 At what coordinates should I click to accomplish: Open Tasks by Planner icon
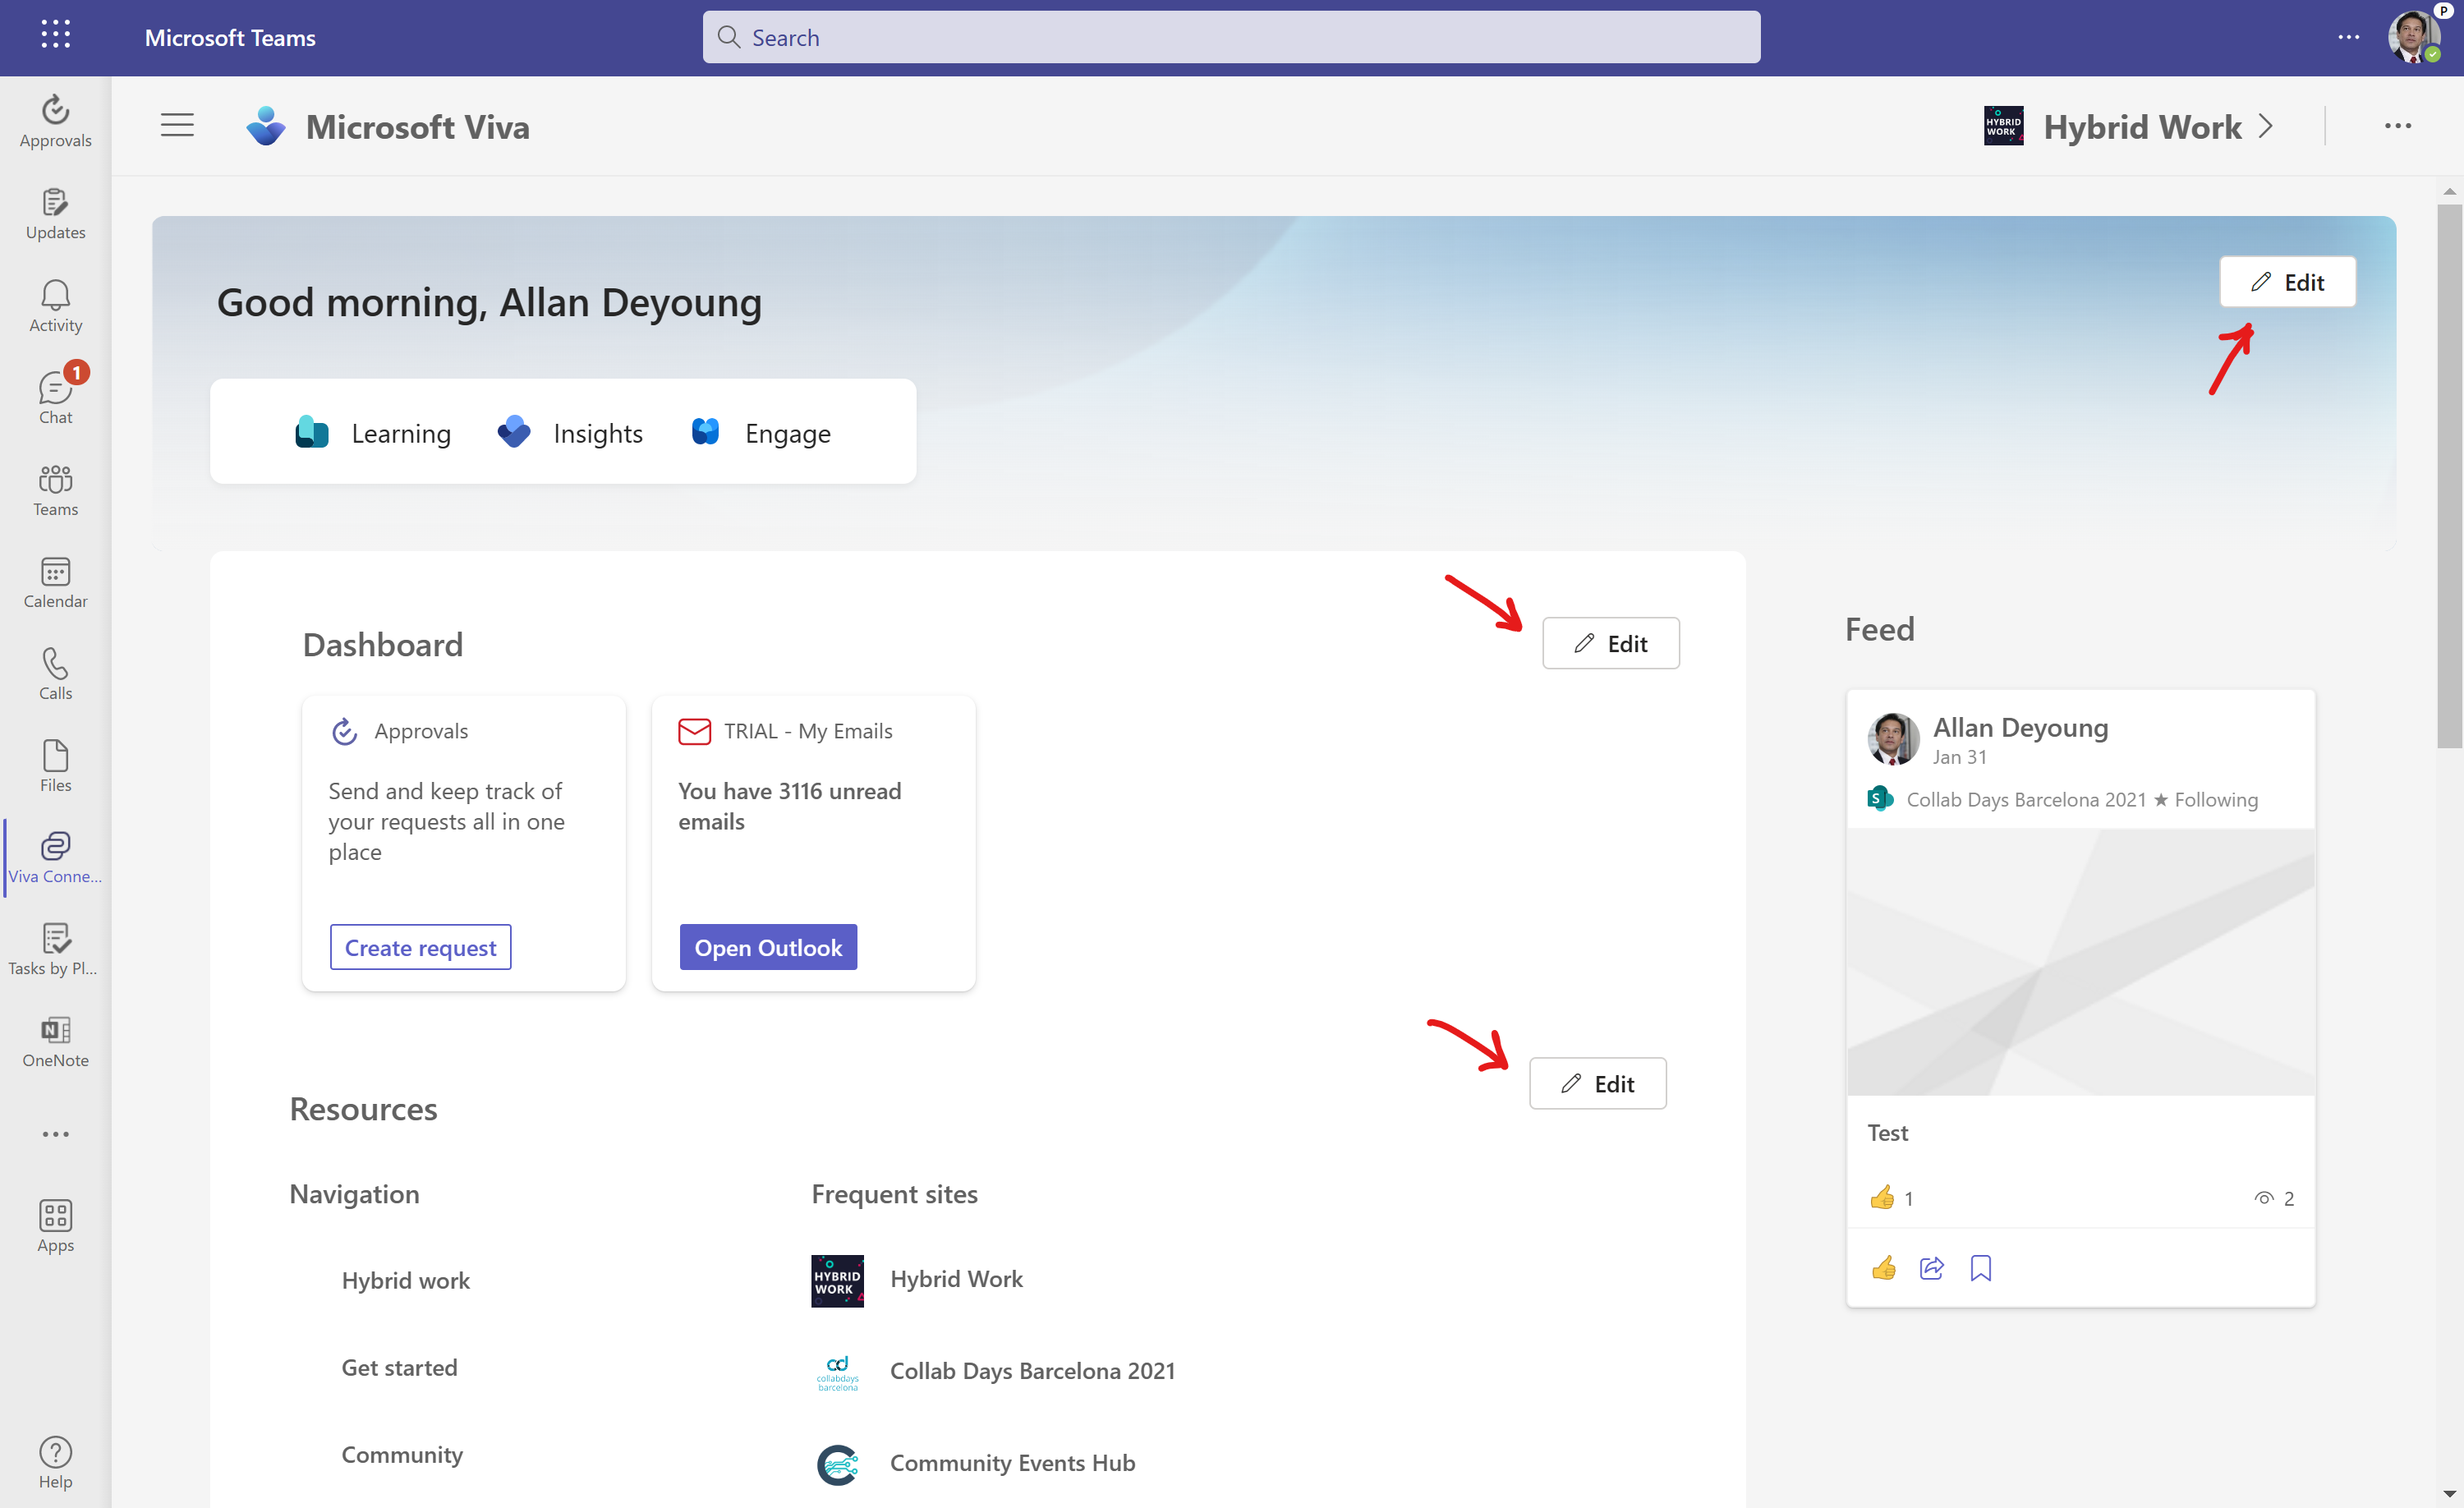tap(55, 949)
